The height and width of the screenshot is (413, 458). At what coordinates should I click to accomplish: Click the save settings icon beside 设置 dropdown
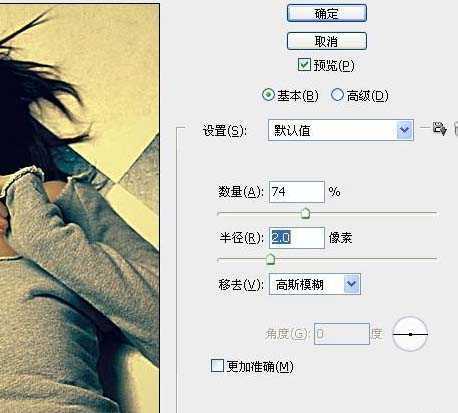(x=439, y=129)
